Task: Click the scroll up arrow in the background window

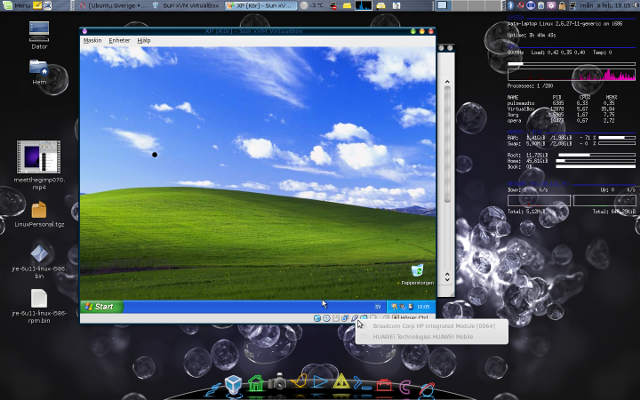Action: 447,82
